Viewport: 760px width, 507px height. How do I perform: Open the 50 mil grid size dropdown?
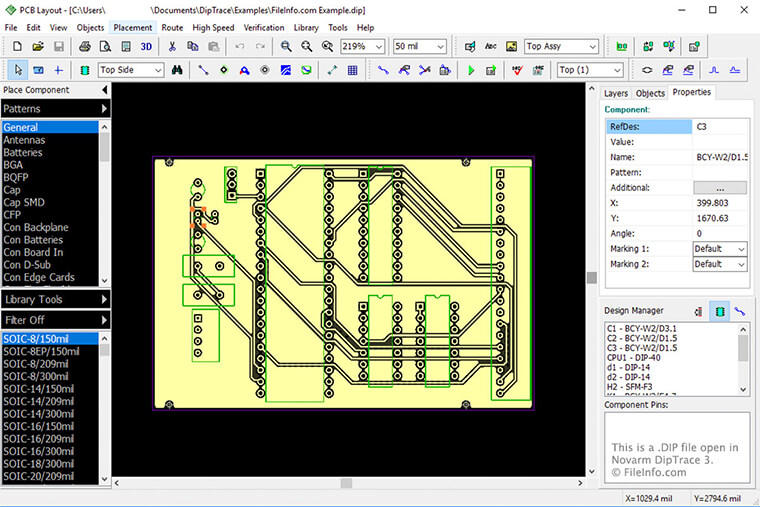422,46
